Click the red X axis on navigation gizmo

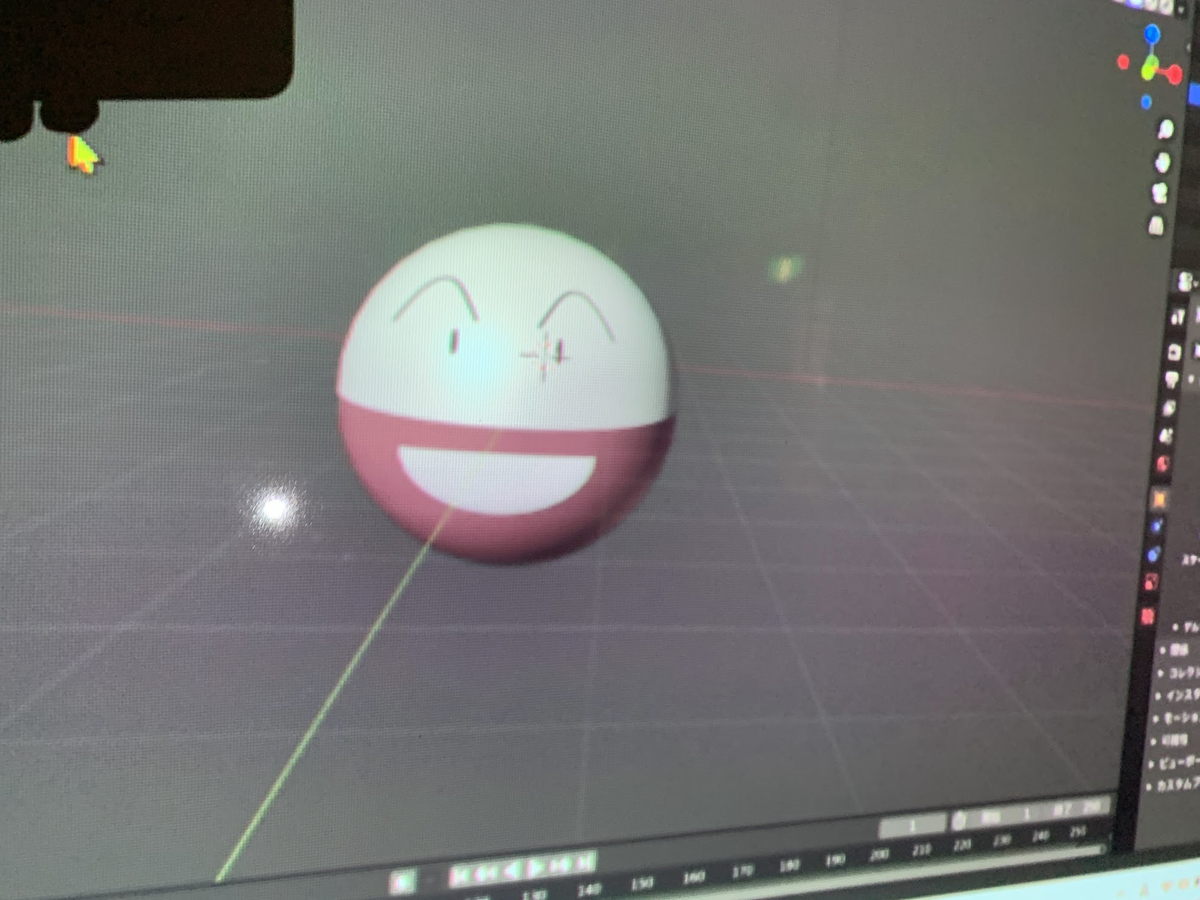click(x=1175, y=74)
